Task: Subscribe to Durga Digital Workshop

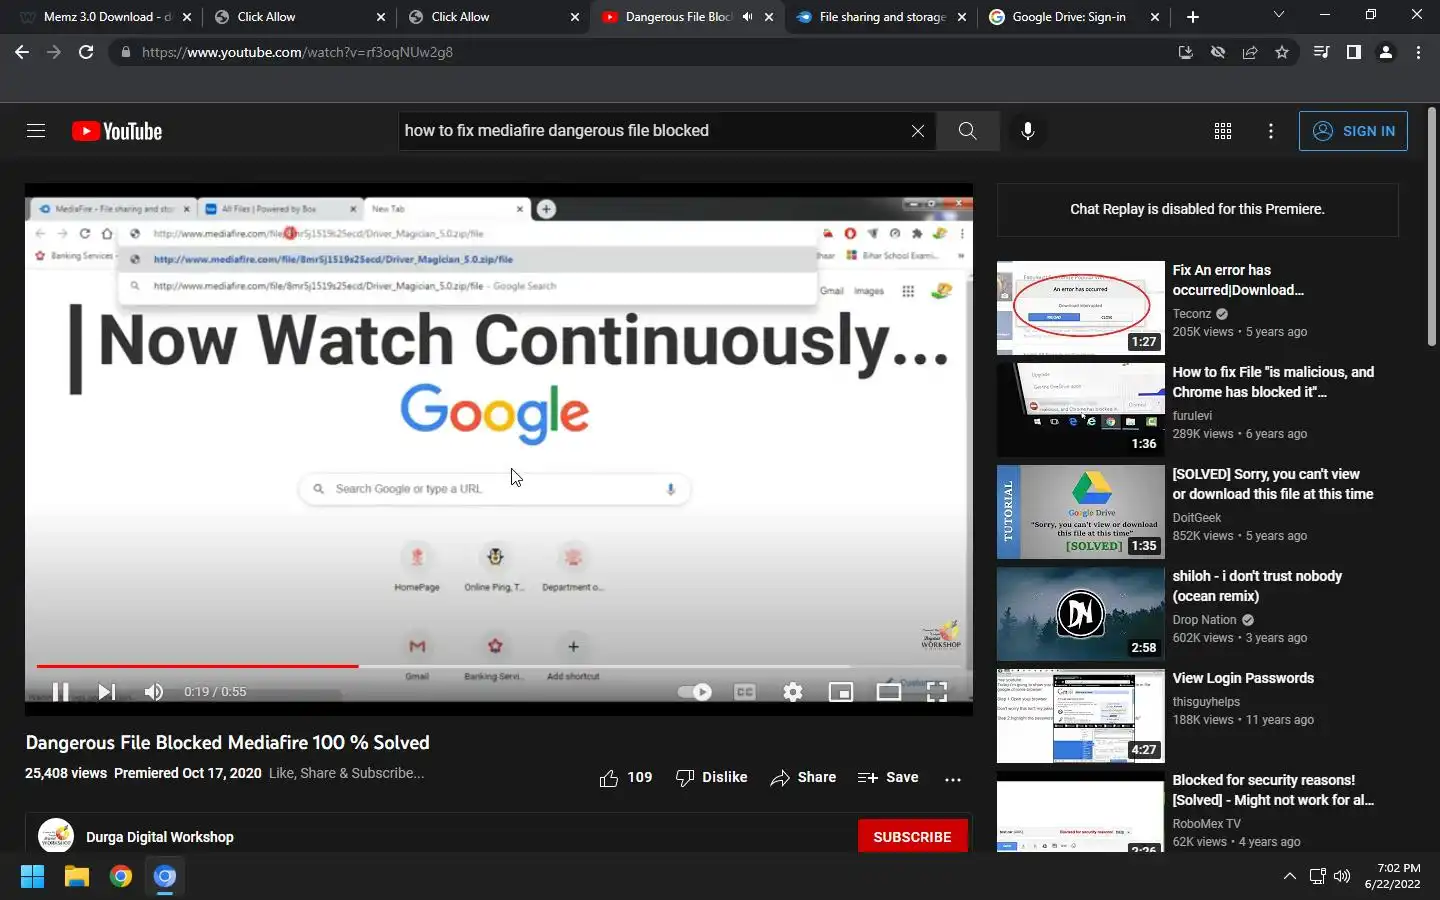Action: tap(912, 837)
